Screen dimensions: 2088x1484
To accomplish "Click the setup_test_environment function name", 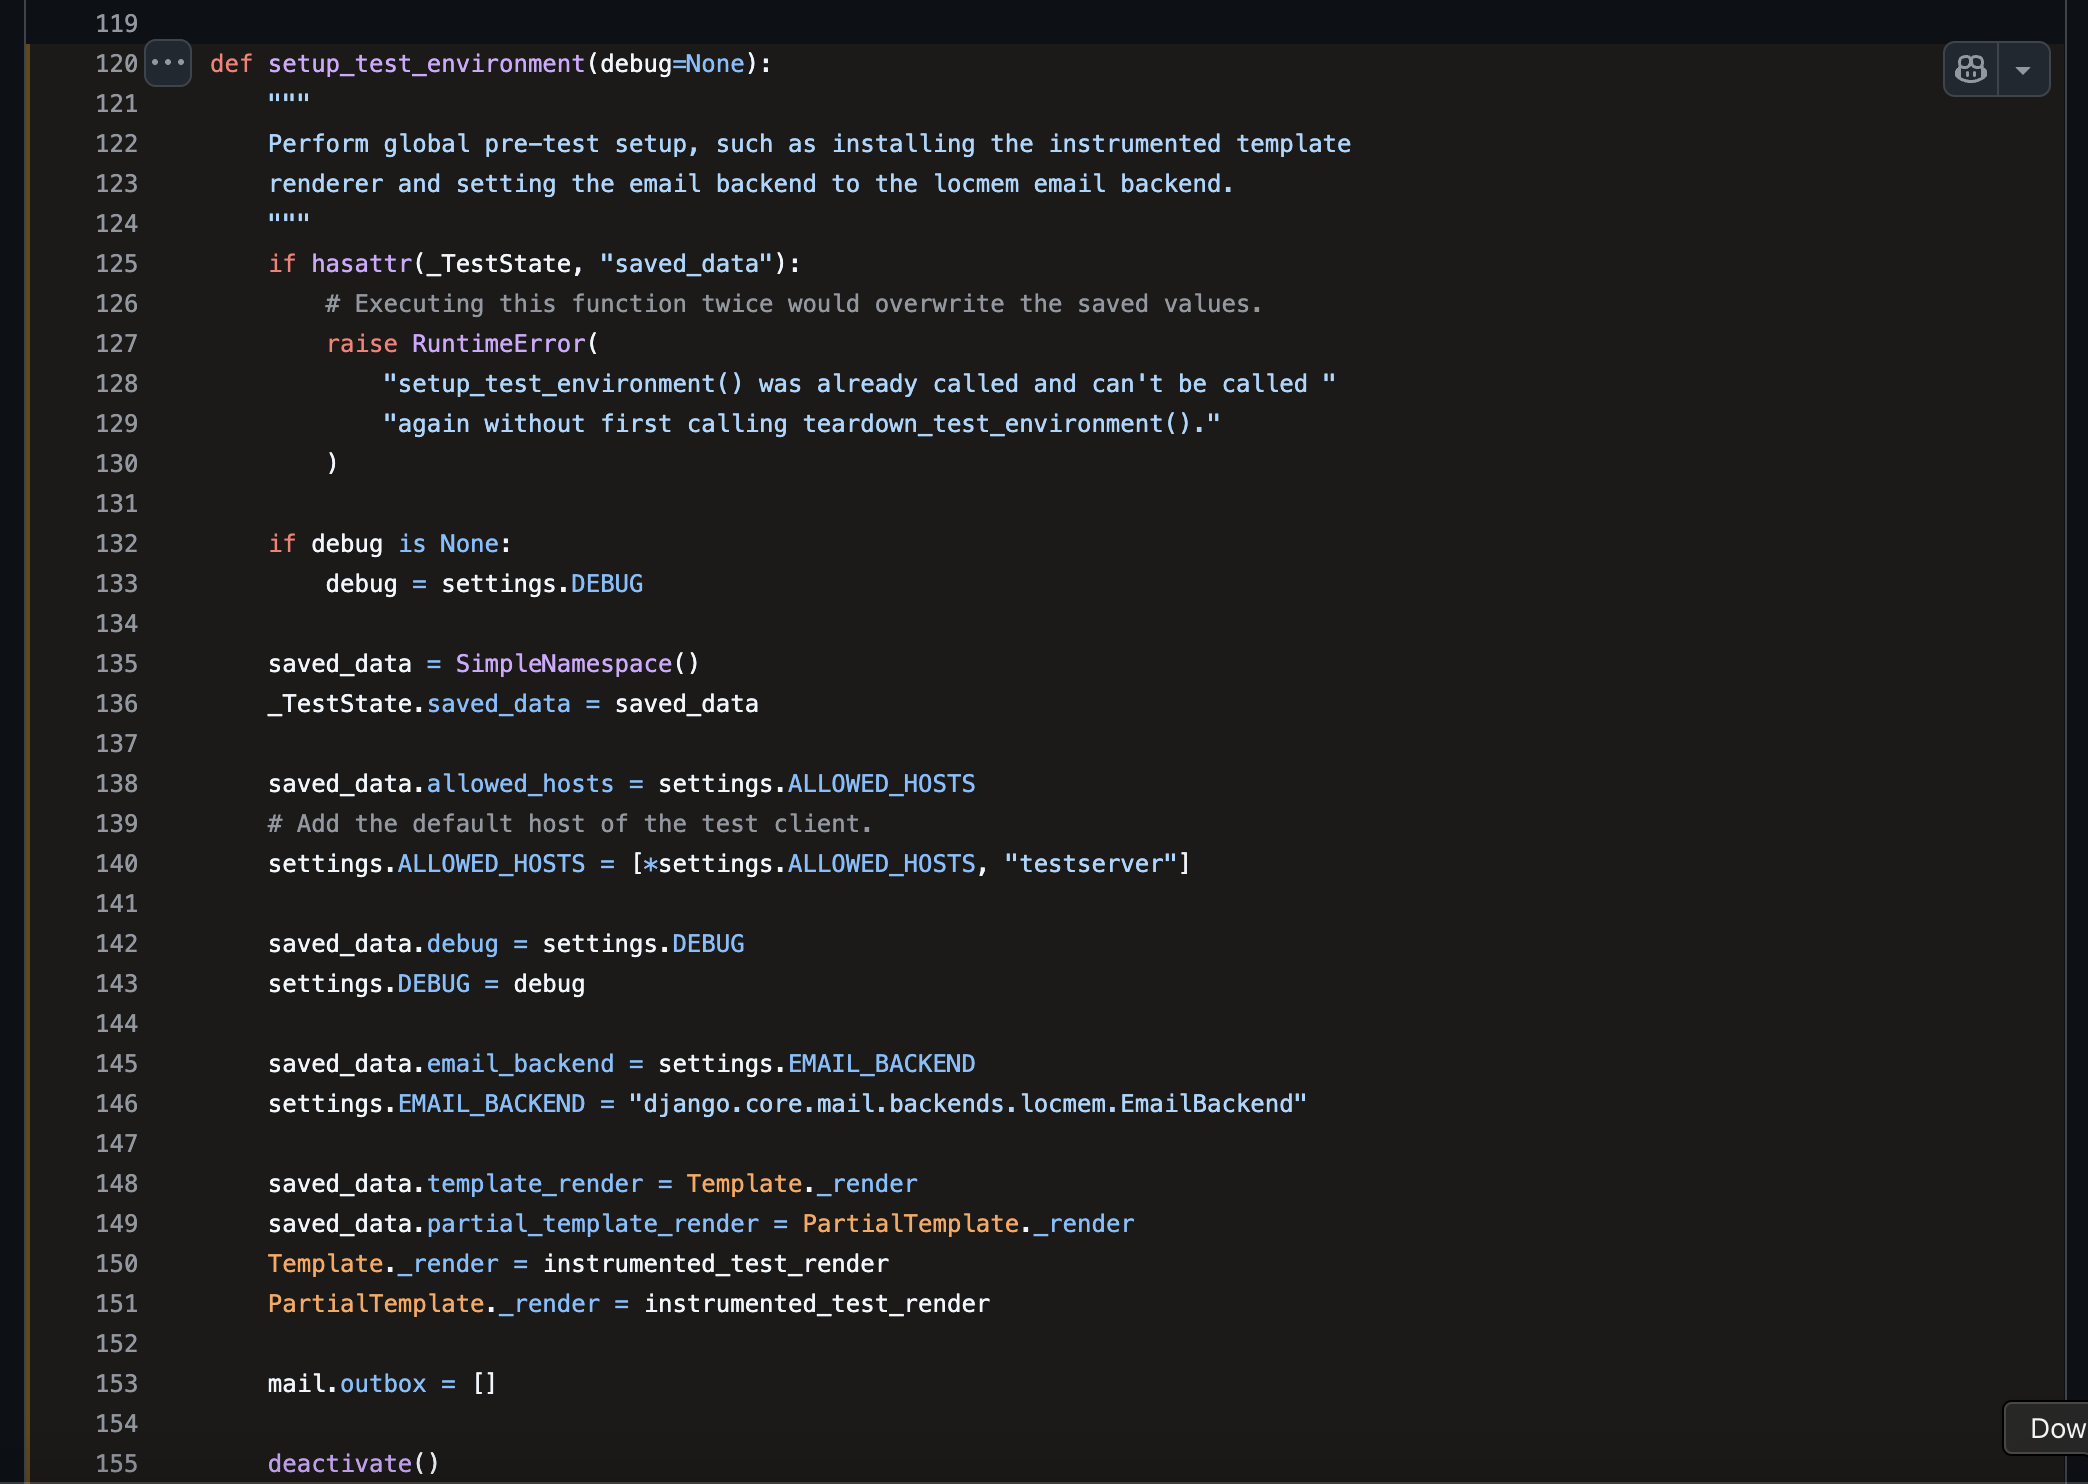I will pyautogui.click(x=427, y=63).
